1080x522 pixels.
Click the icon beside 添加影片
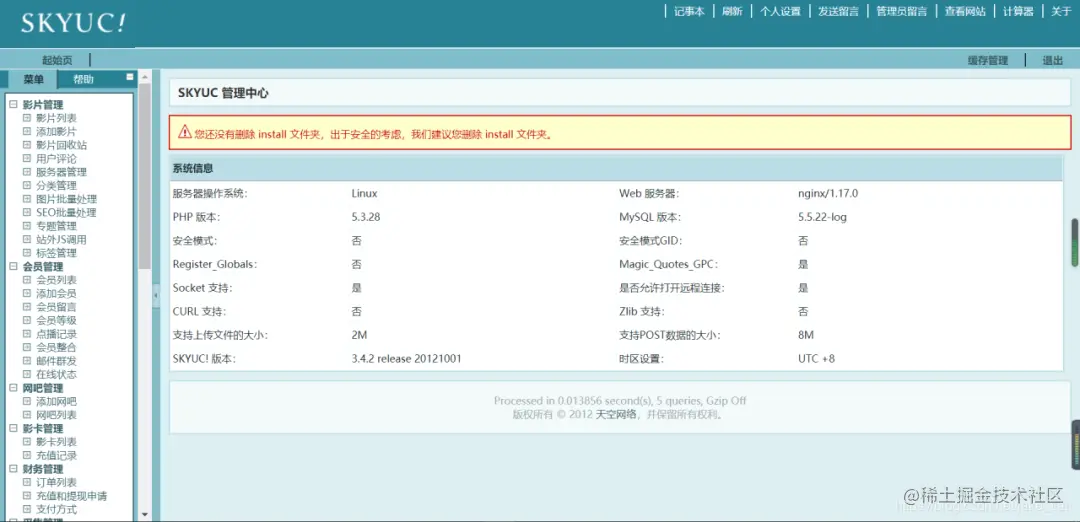pyautogui.click(x=27, y=132)
